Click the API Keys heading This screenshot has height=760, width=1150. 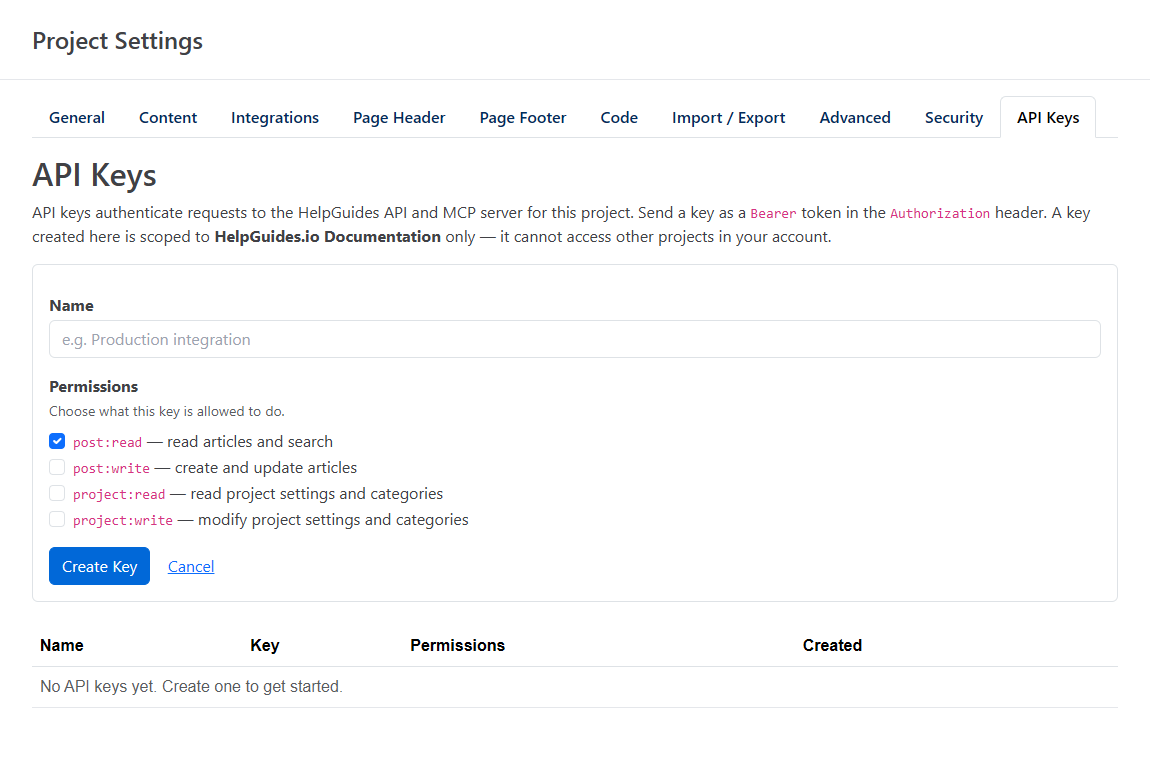[x=95, y=175]
